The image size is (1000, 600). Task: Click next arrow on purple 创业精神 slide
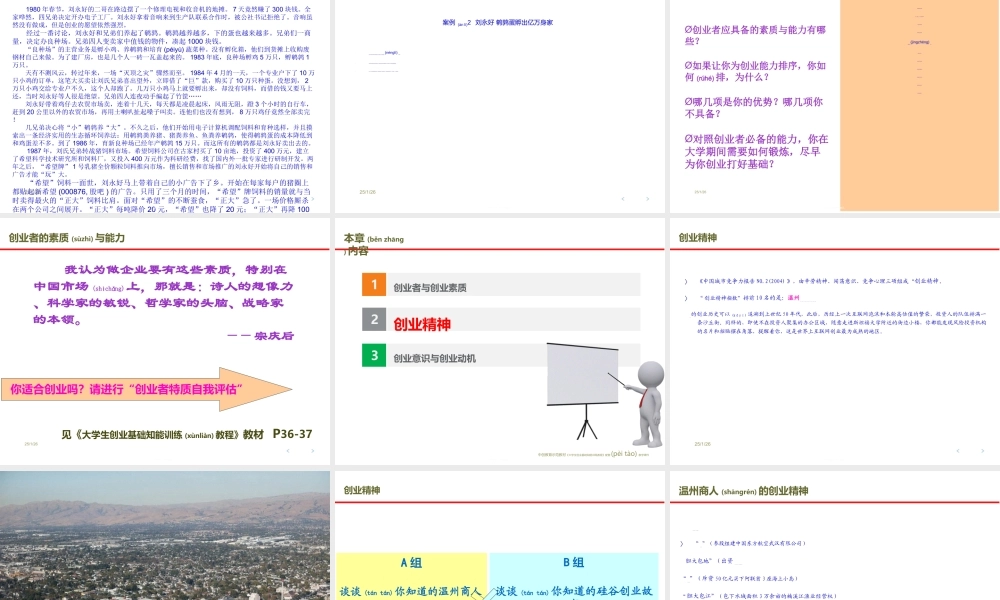click(982, 450)
